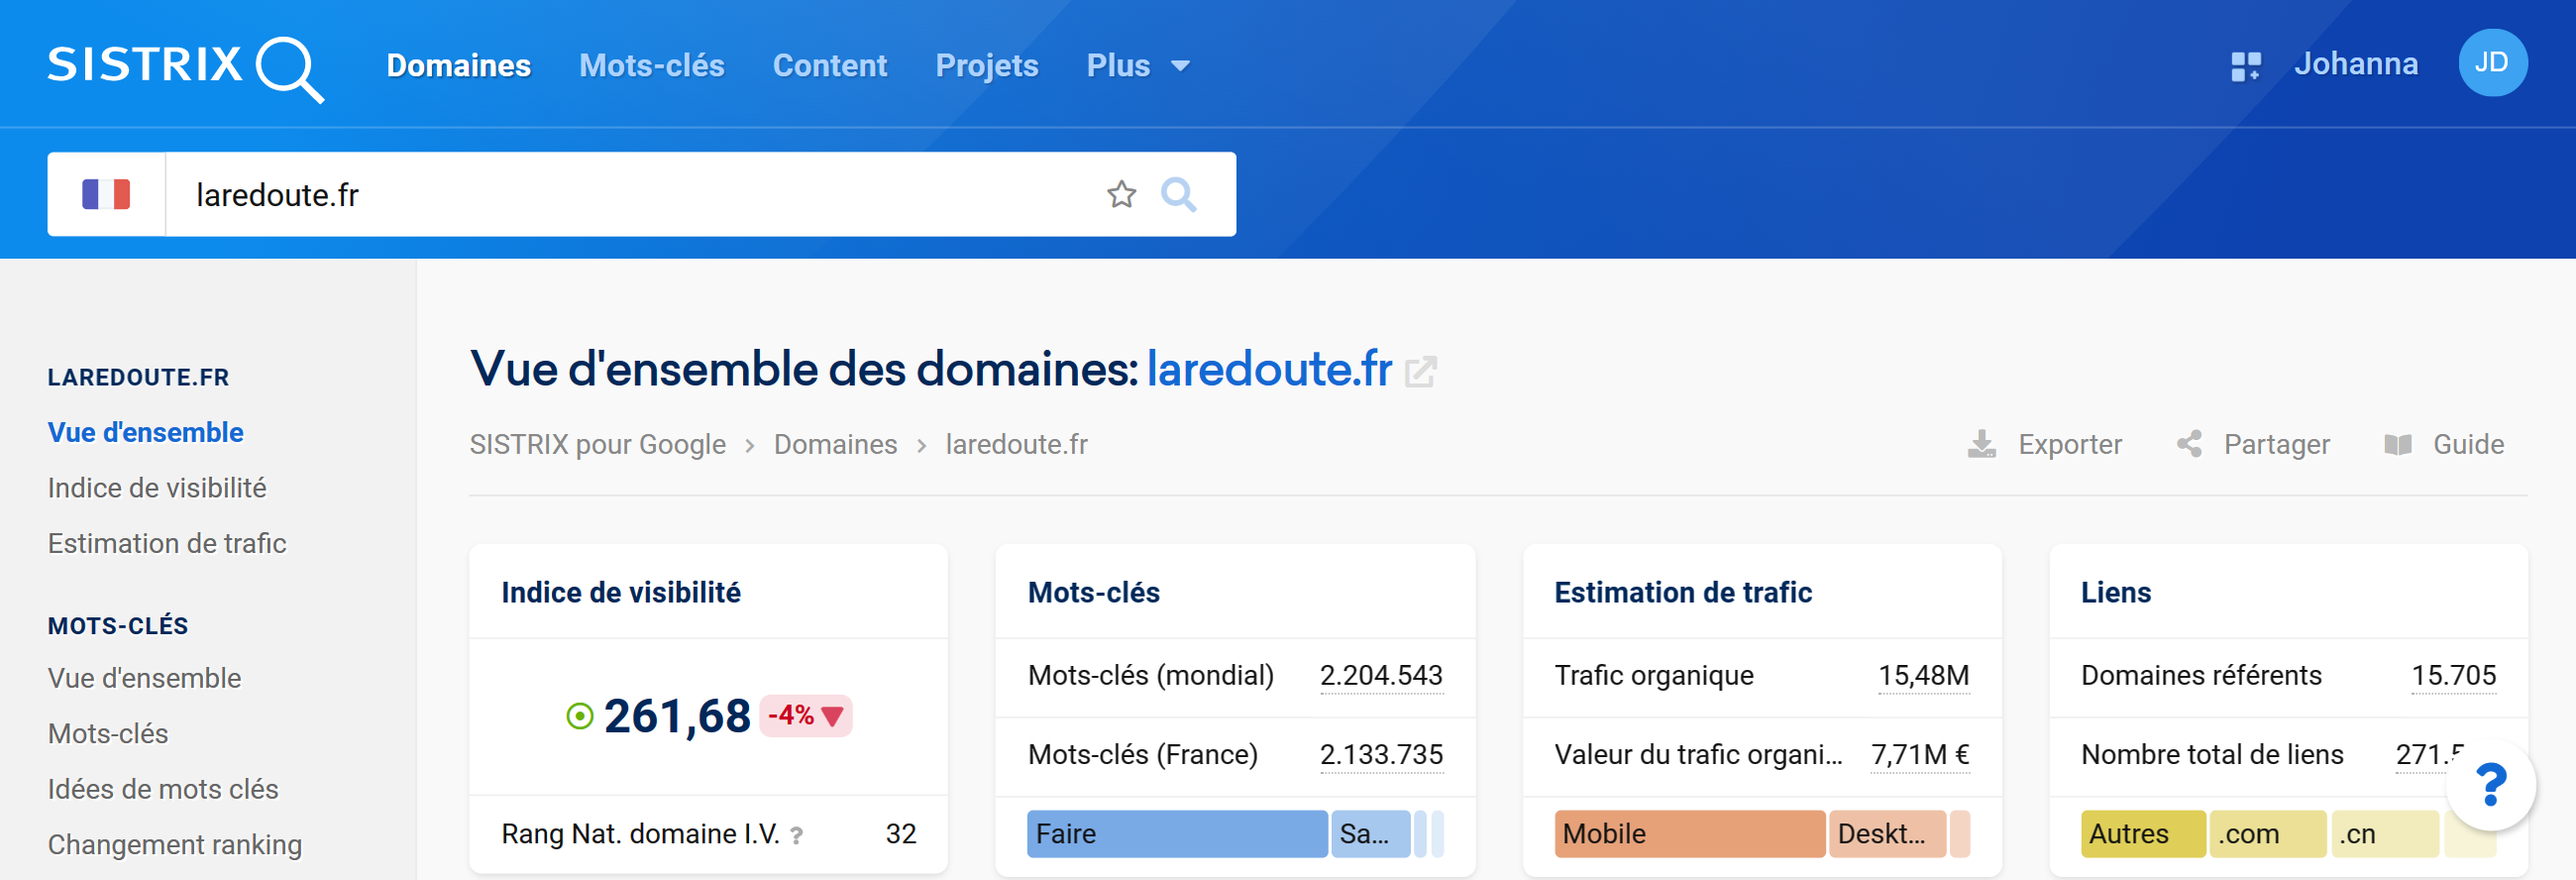Click laredoute.fr breadcrumb
2576x880 pixels.
(x=1017, y=444)
